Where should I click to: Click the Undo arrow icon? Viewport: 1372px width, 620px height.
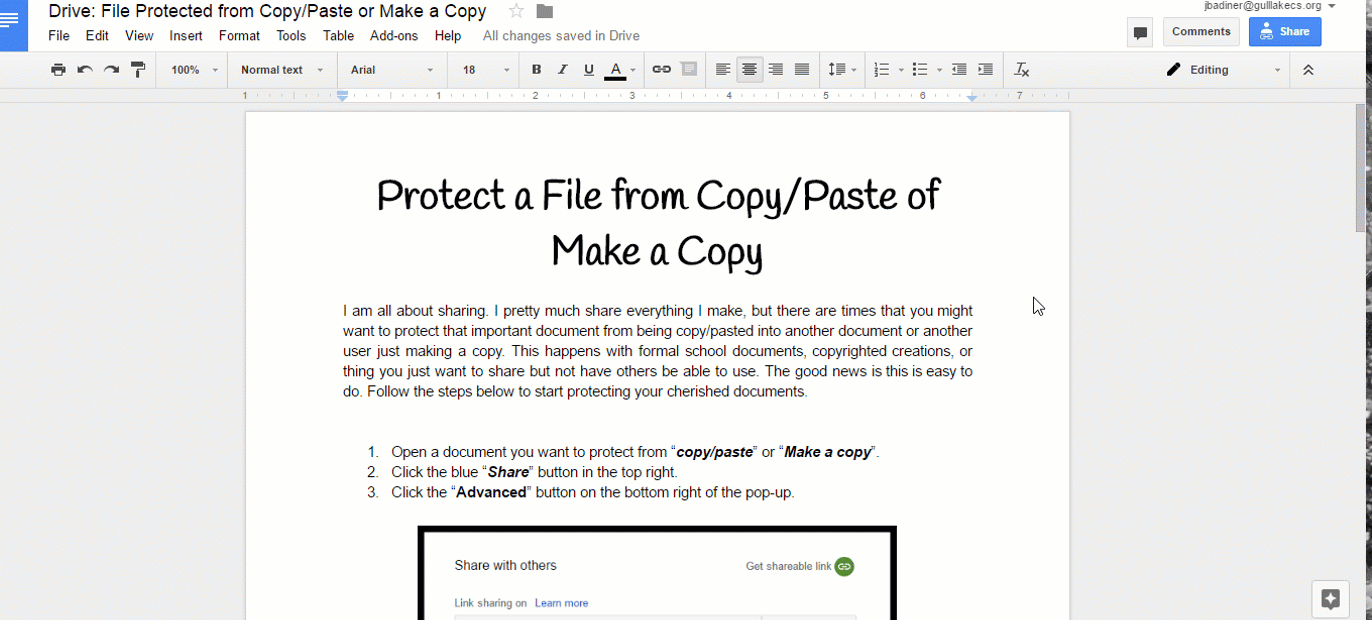click(x=85, y=70)
